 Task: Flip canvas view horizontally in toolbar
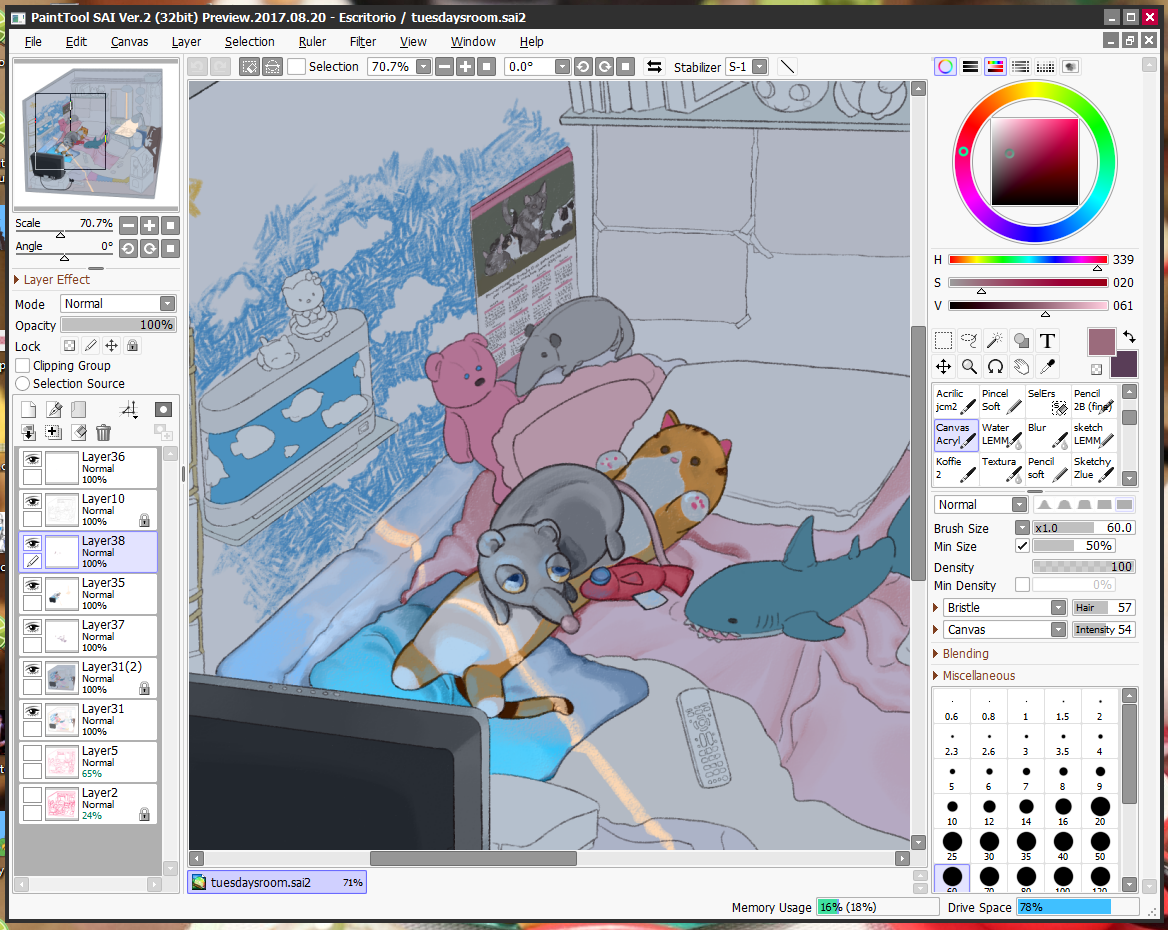[x=654, y=67]
